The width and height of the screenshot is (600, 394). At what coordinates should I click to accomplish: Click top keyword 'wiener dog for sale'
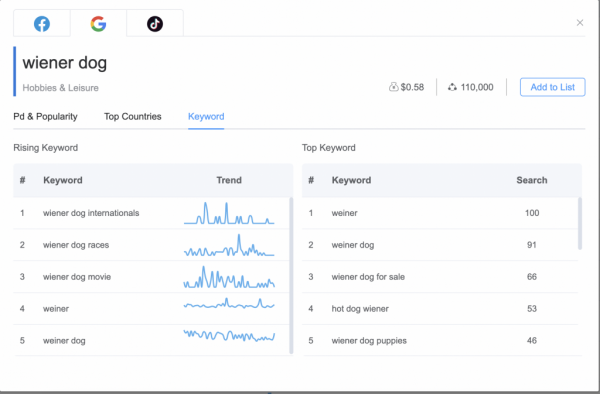(368, 277)
